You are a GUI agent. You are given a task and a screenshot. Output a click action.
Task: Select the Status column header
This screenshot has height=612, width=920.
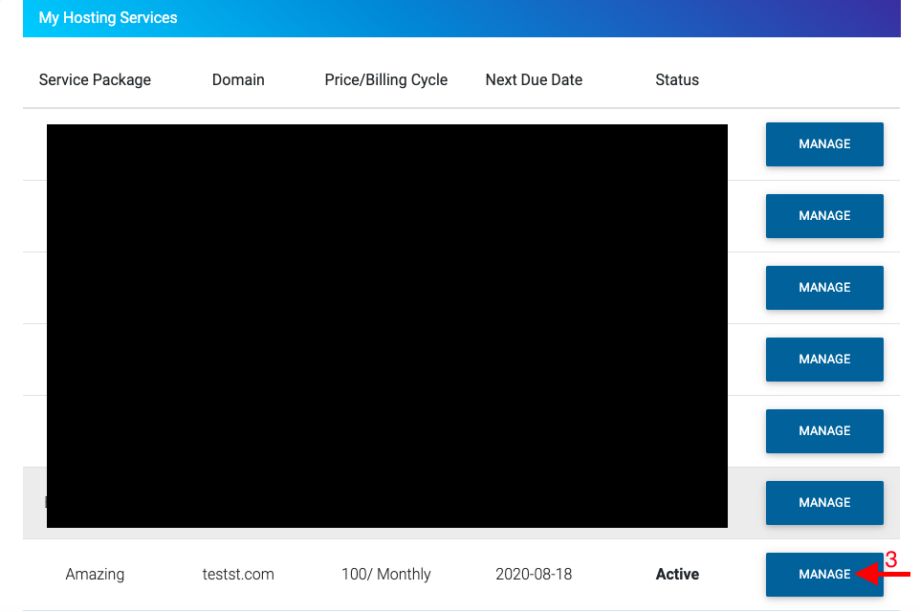[x=676, y=79]
